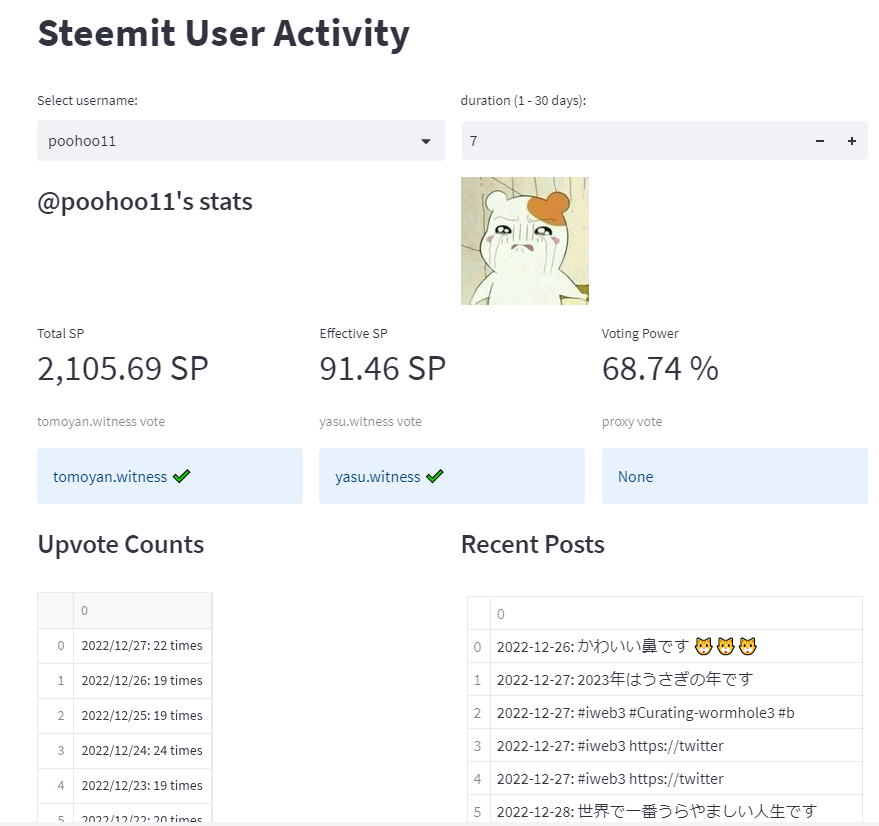Select upvote row 2022/12/26: 19 times

click(x=142, y=681)
